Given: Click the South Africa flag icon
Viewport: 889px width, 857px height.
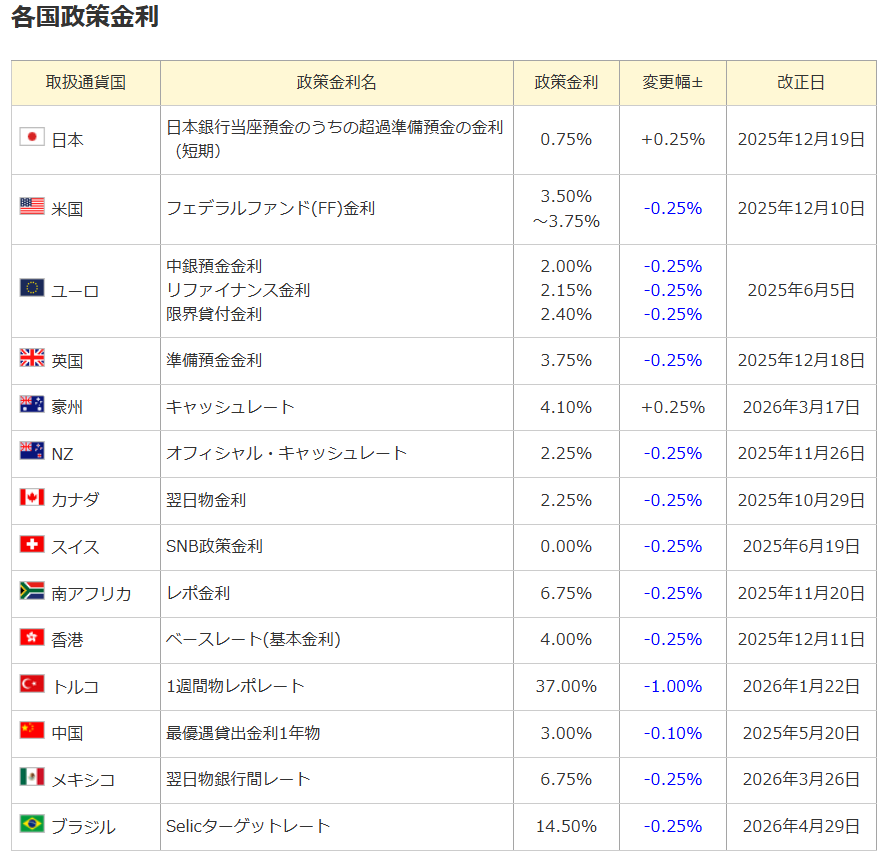Looking at the screenshot, I should tap(32, 591).
